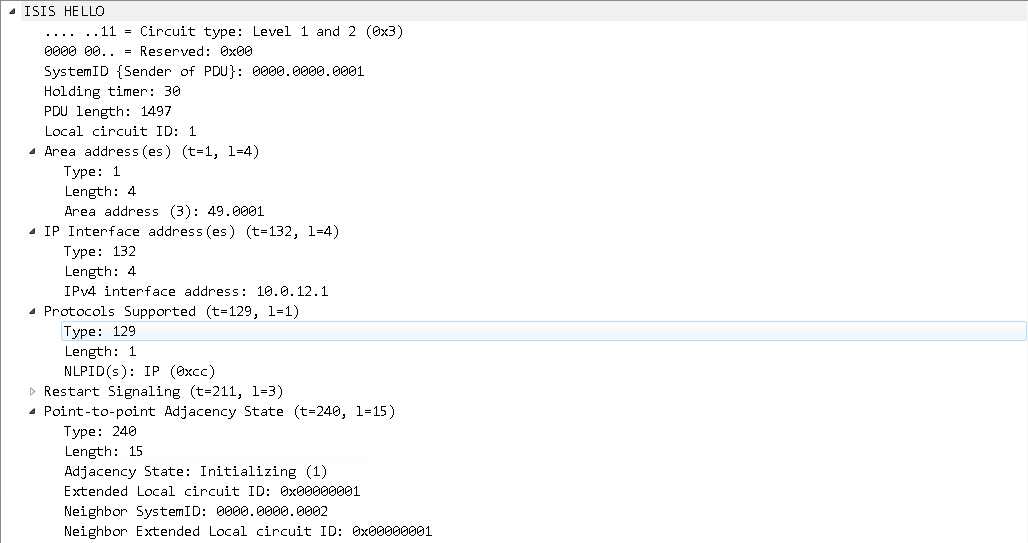Select the NLPID(s): IP (0xcc) field
The width and height of the screenshot is (1028, 543).
pos(139,371)
